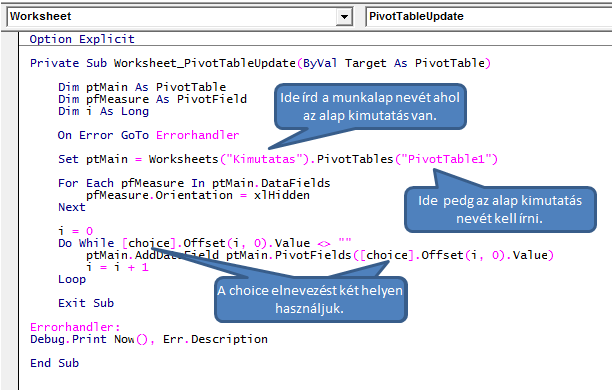Viewport: 612px width, 390px height.
Task: Click the 'Do While' keywords at start of the loop line
Action: (86, 243)
